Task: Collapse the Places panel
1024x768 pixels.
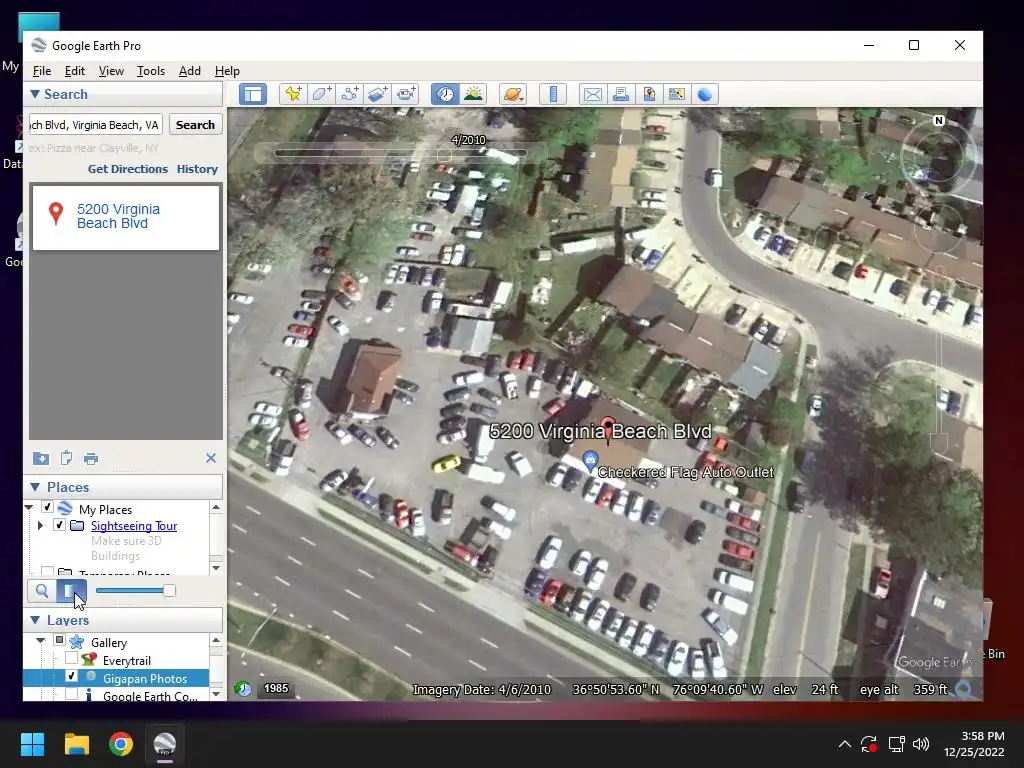Action: 35,487
